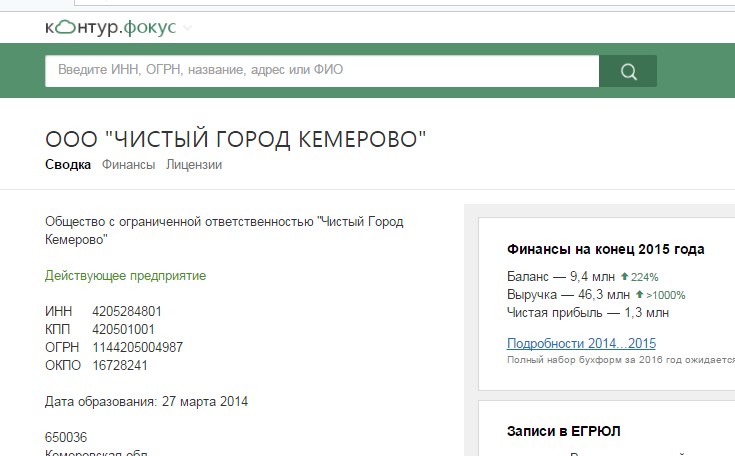Click the postal code 650036
The width and height of the screenshot is (735, 456).
coord(66,437)
